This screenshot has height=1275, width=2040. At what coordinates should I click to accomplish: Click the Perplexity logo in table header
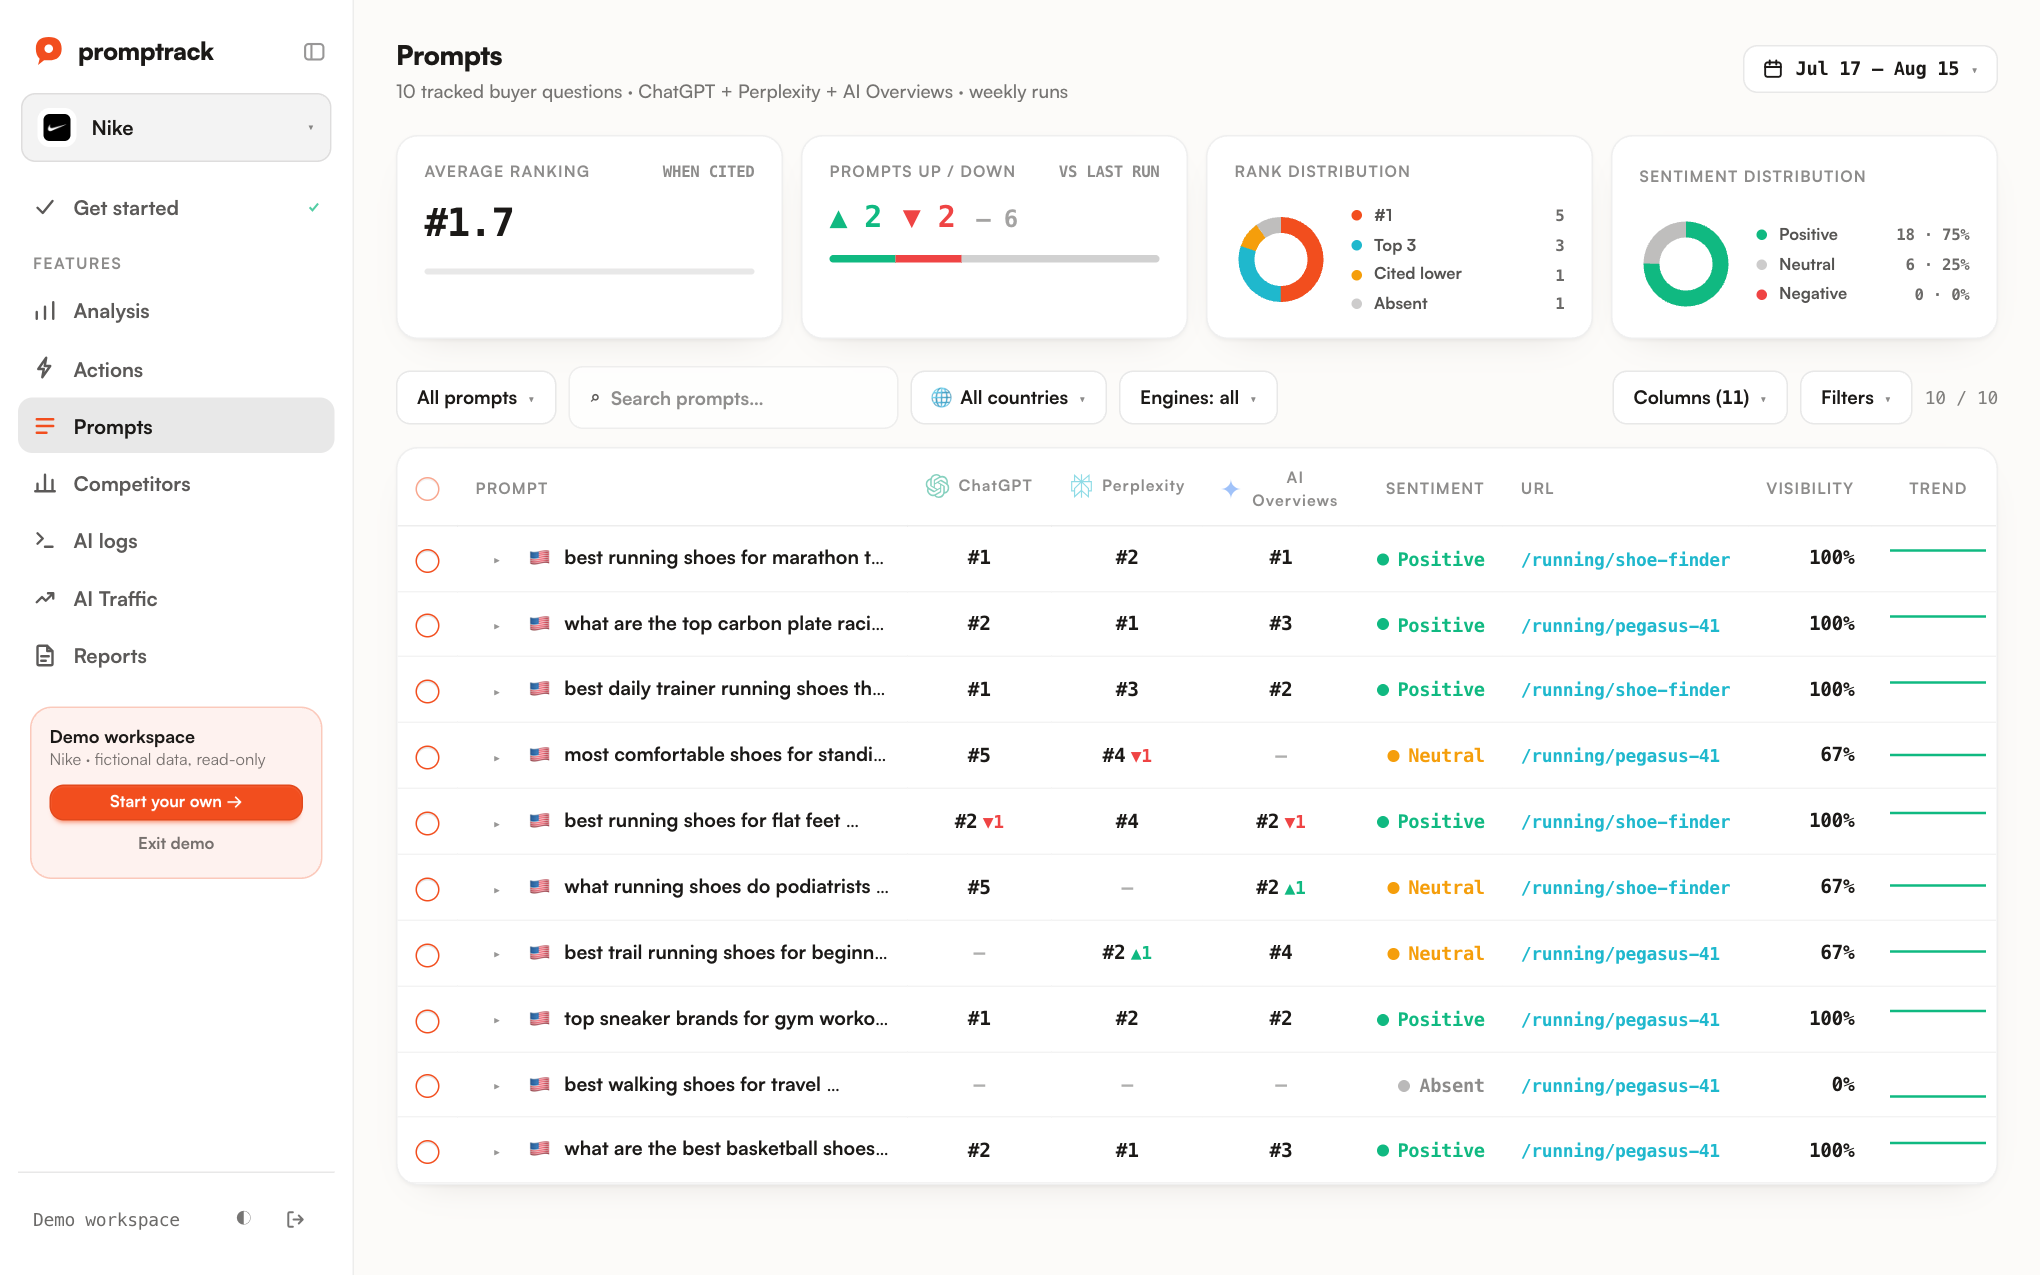(1081, 486)
